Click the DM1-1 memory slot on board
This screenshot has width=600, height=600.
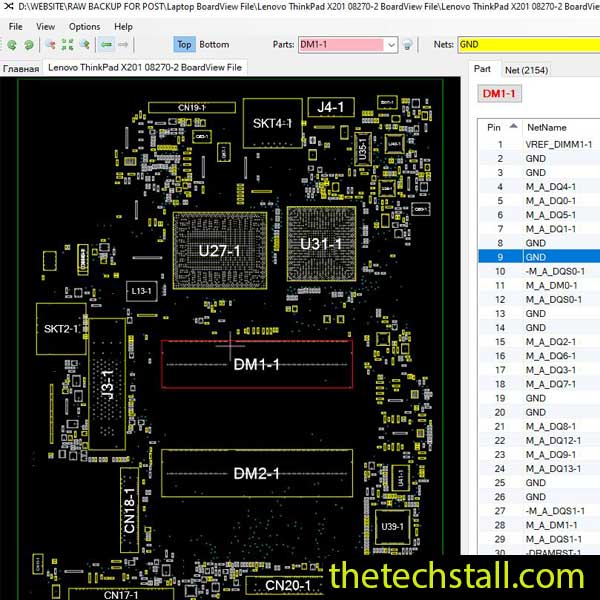click(257, 364)
